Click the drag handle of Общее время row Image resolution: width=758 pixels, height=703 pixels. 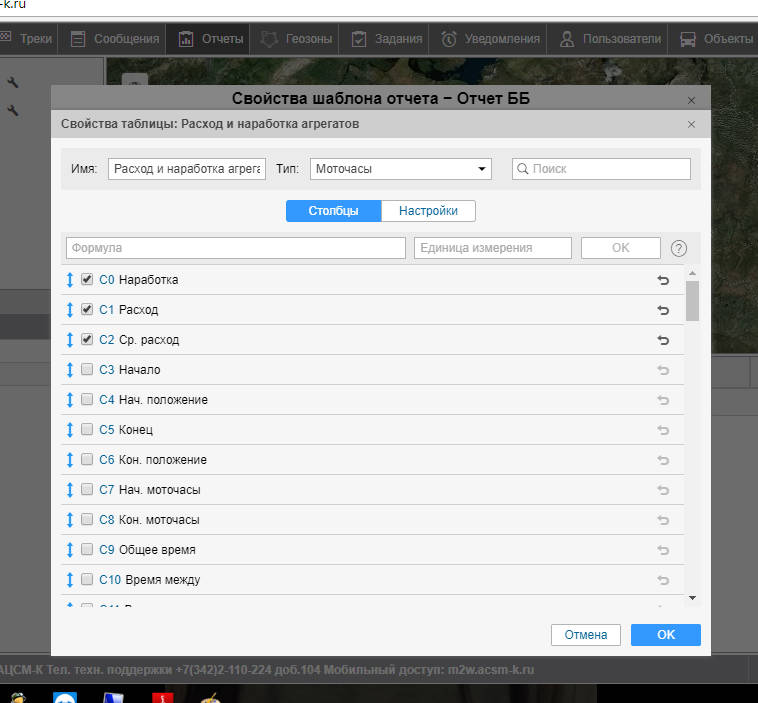[x=70, y=550]
